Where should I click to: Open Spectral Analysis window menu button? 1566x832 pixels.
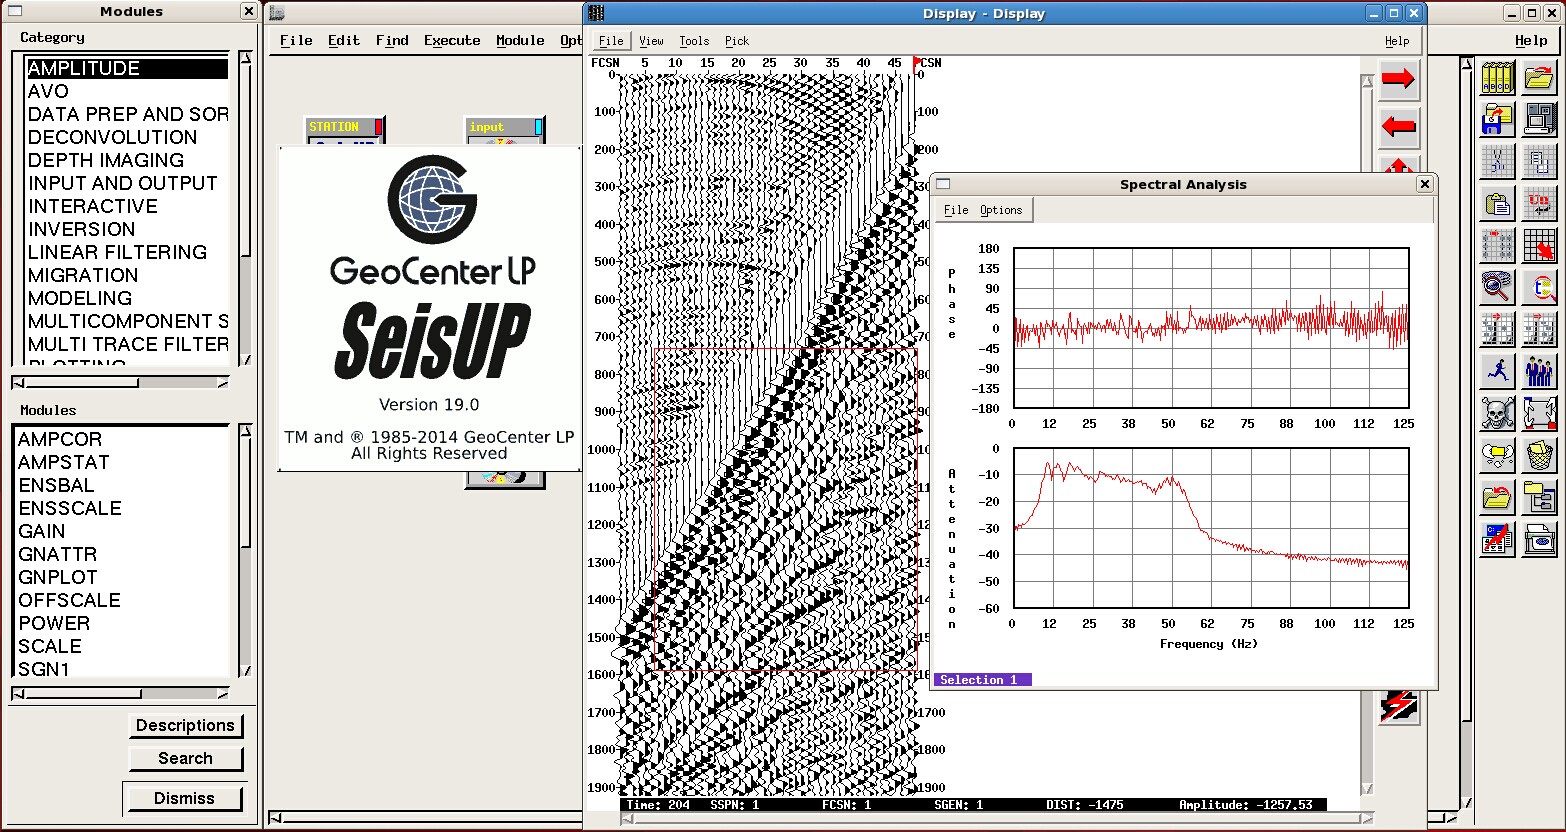click(942, 184)
